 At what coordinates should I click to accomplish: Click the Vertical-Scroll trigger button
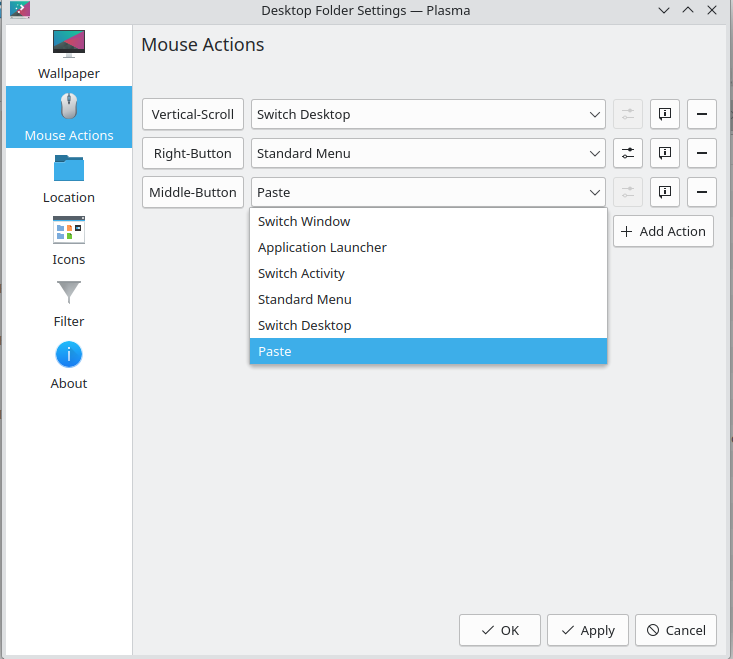[193, 114]
